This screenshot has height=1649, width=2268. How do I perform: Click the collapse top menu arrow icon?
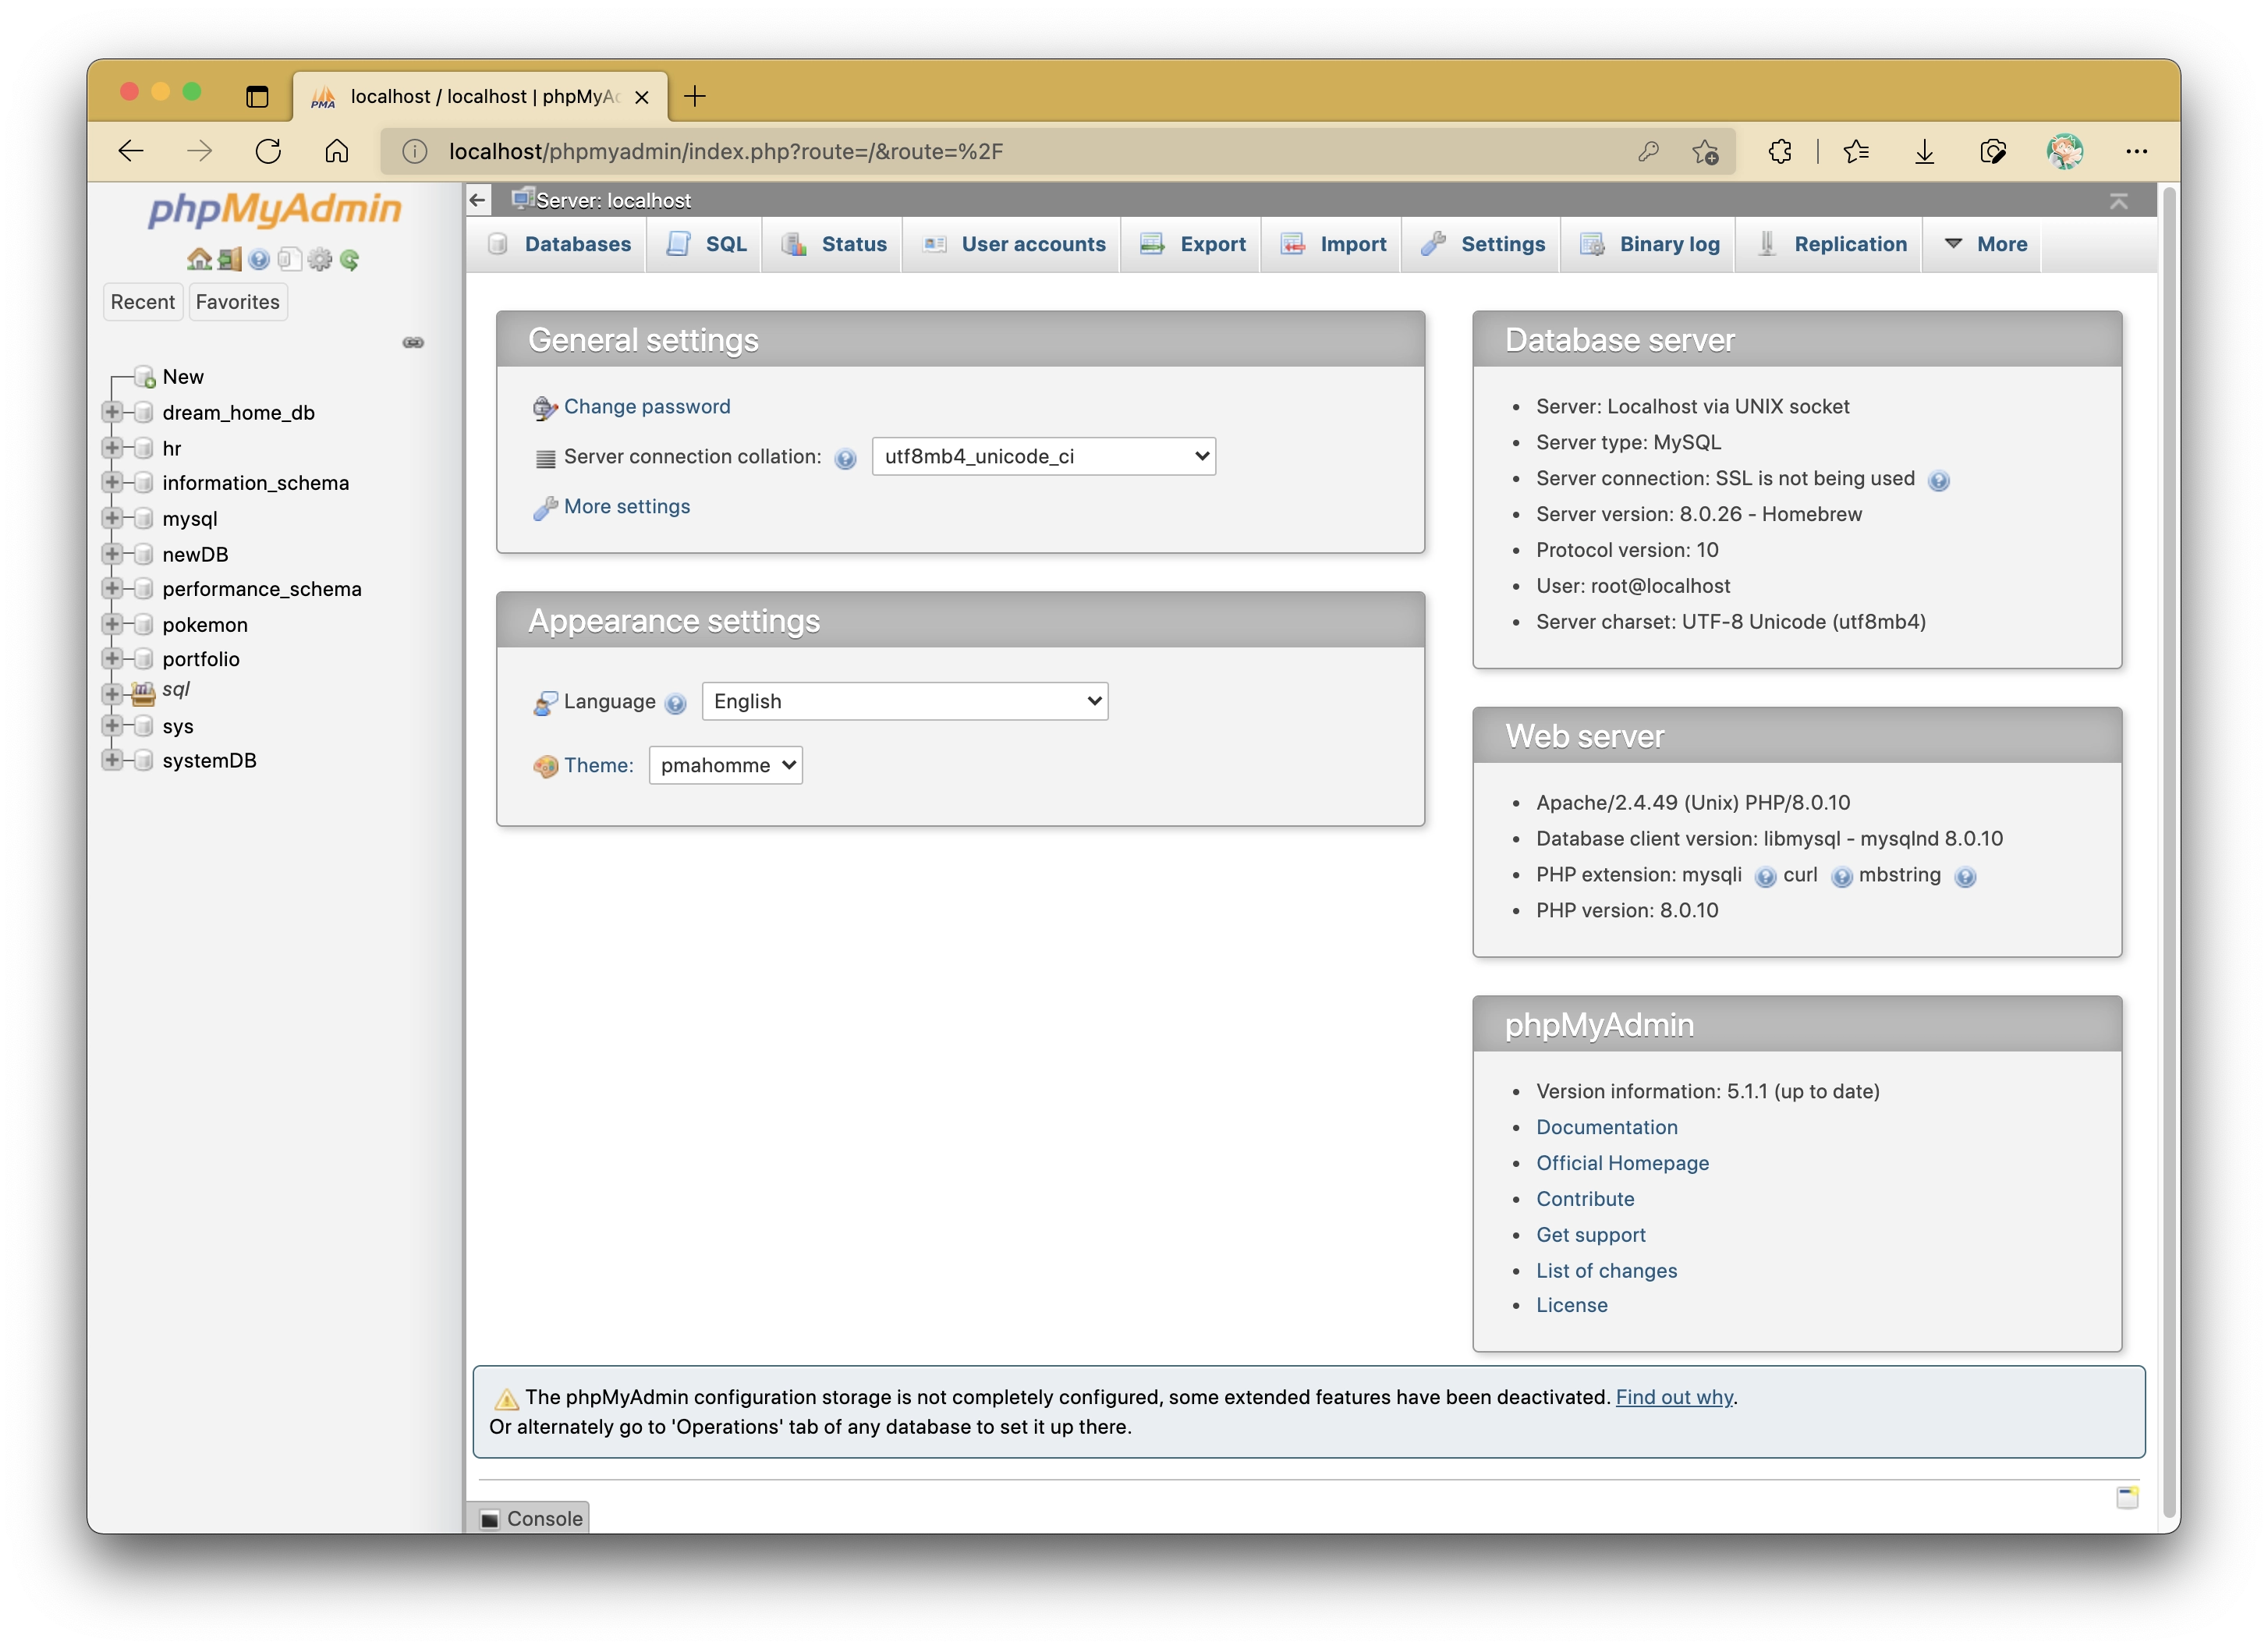[2118, 201]
